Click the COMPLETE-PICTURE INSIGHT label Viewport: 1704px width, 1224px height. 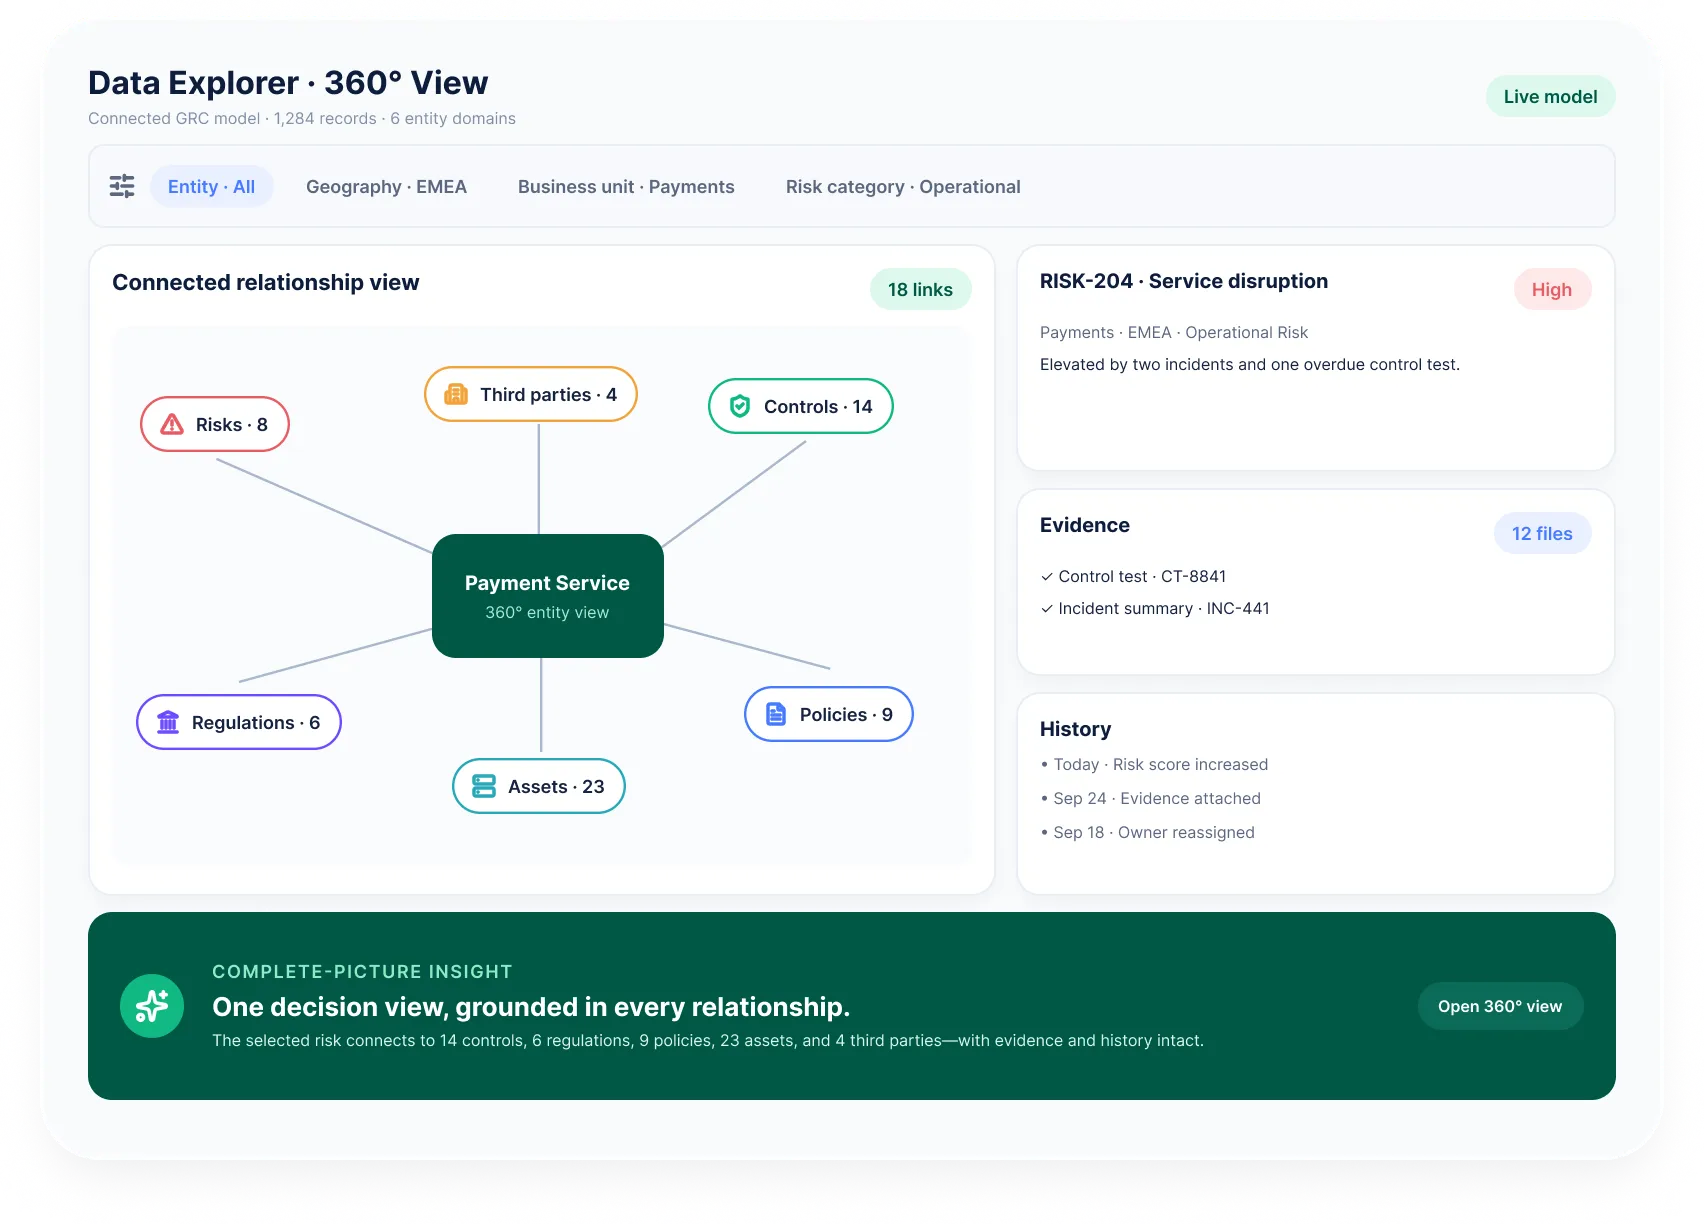coord(362,971)
